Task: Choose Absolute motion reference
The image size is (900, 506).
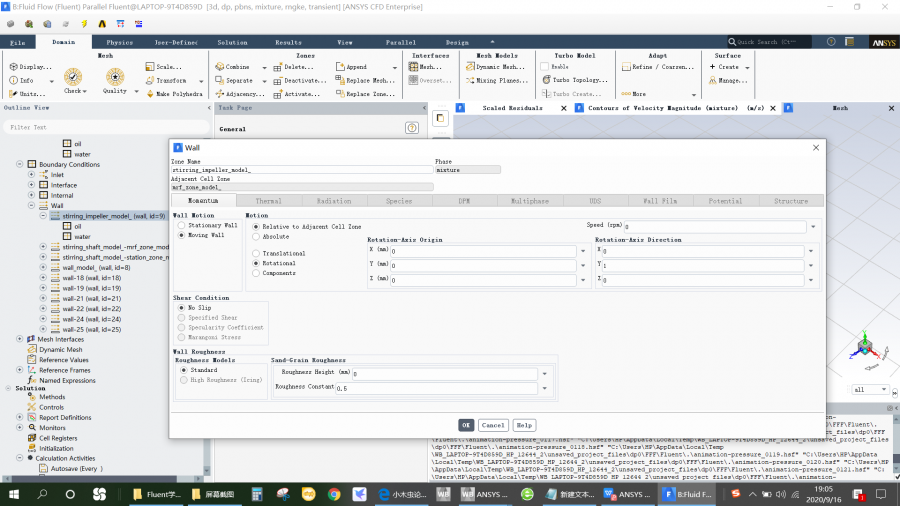Action: [256, 237]
